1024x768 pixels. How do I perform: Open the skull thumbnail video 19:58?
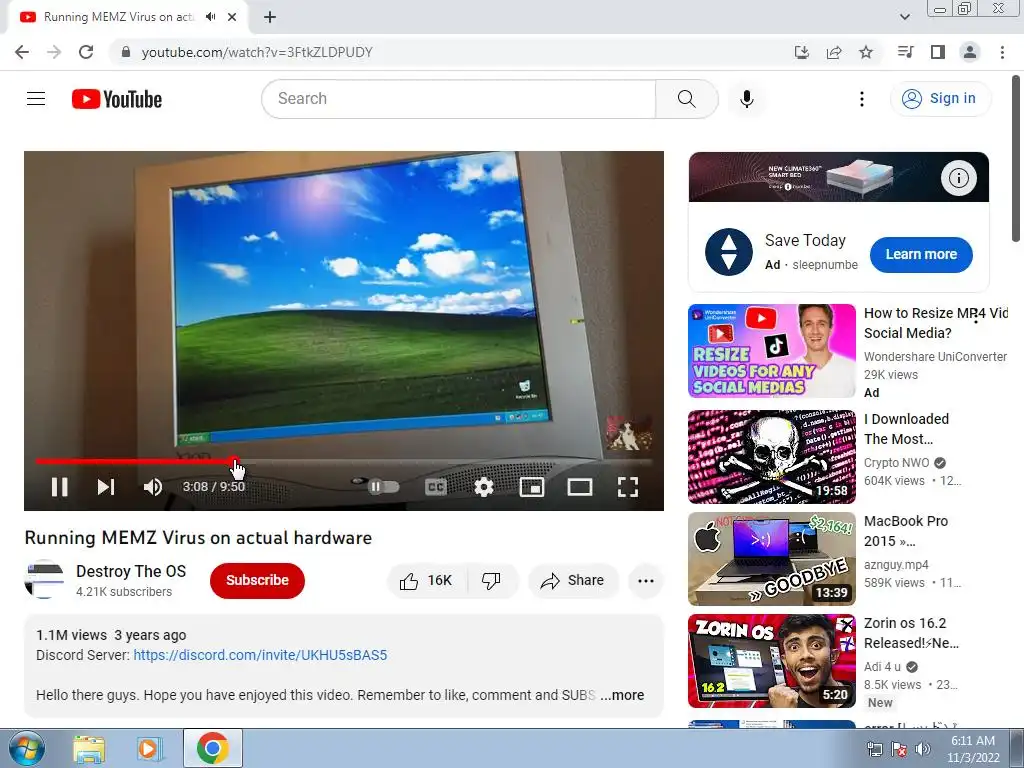point(771,456)
